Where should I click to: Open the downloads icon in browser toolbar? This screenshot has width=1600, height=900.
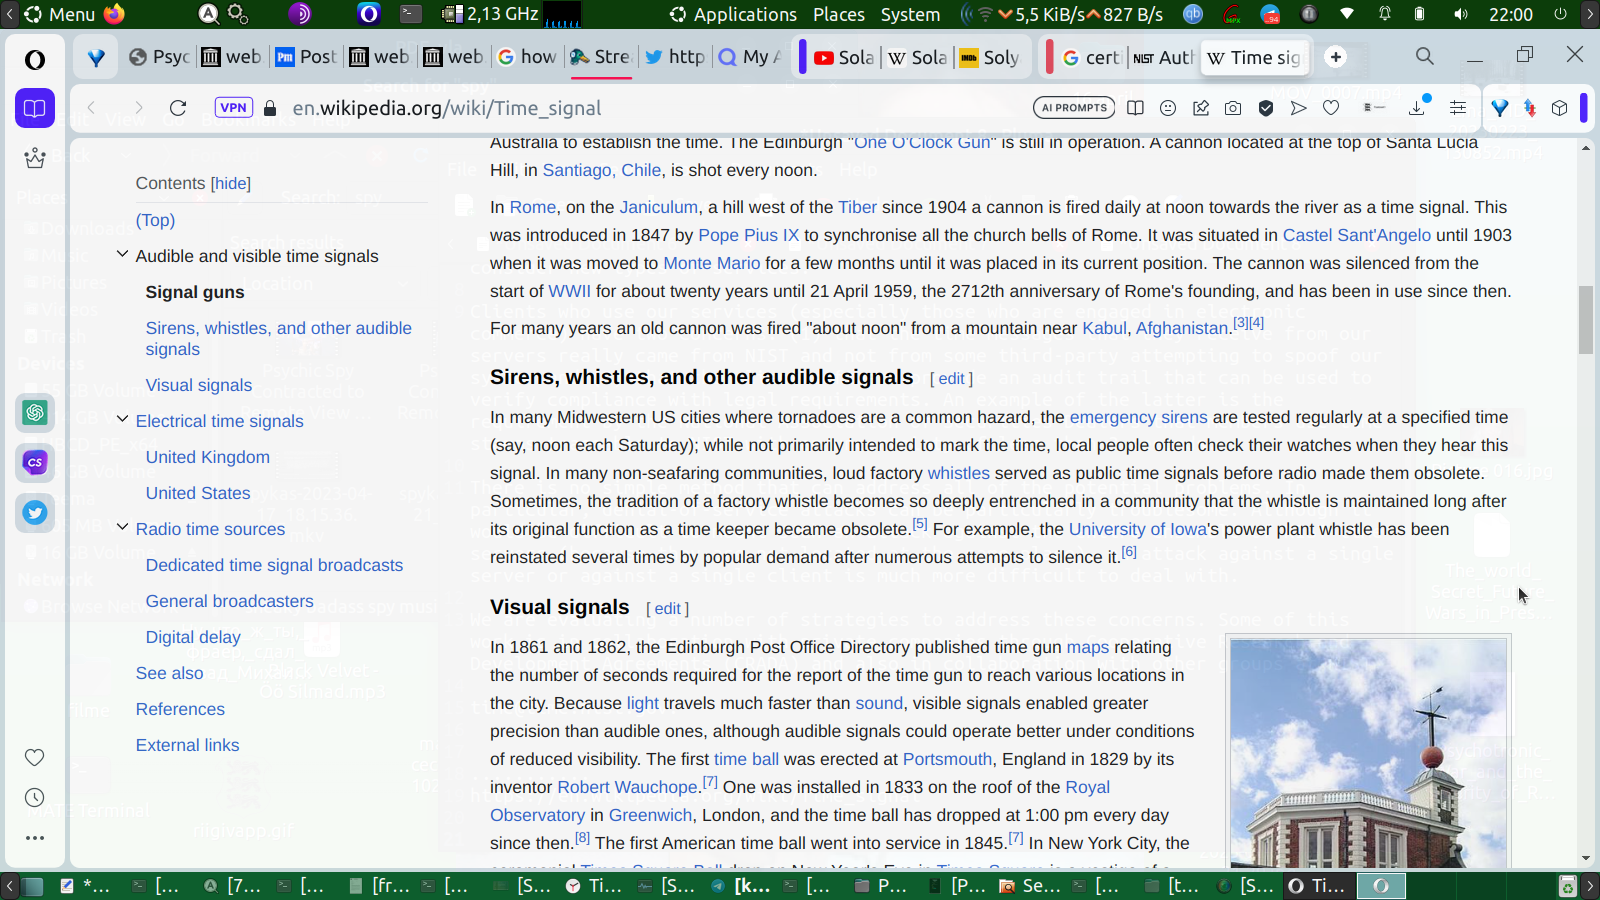click(1417, 108)
